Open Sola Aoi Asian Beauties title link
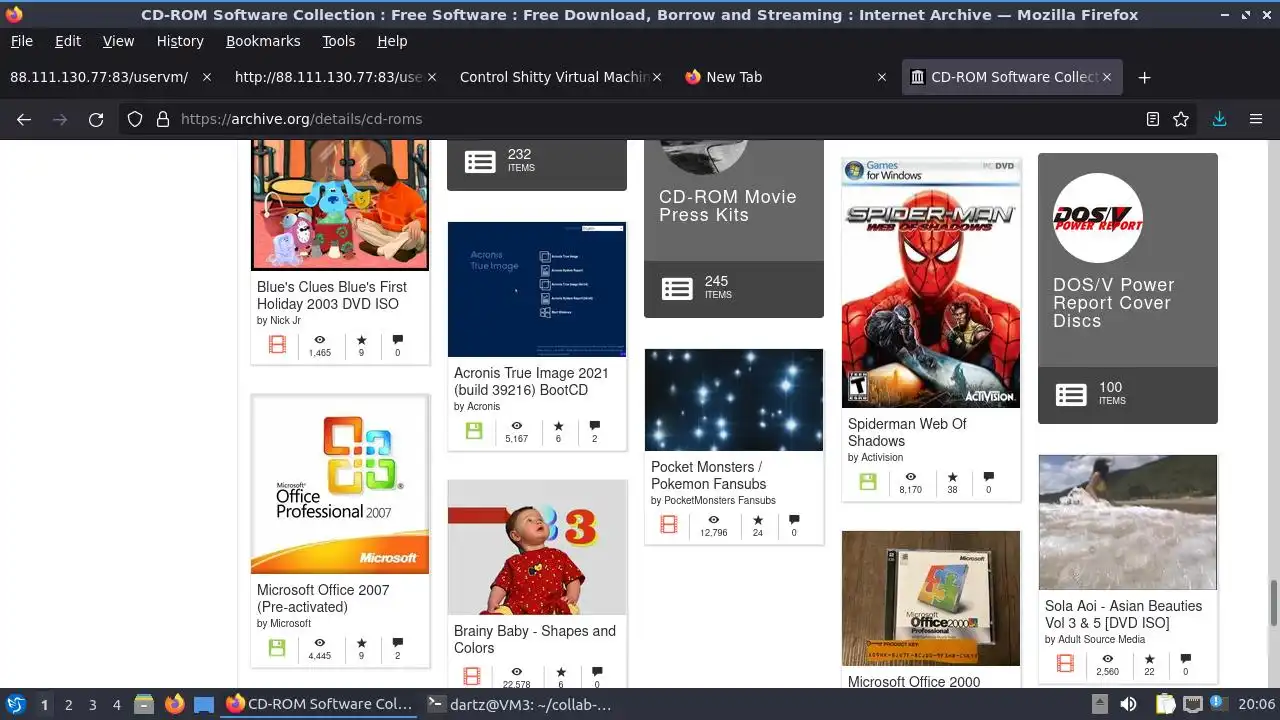 1124,614
